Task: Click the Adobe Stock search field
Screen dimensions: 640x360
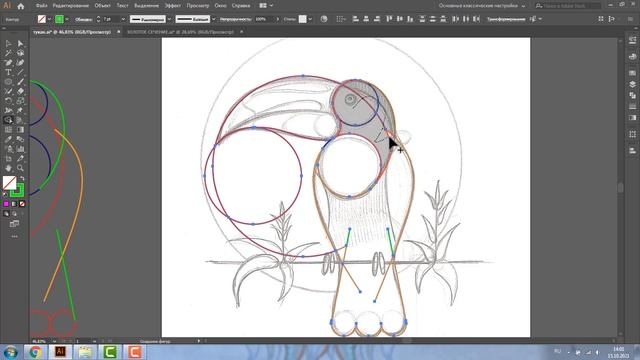Action: pyautogui.click(x=567, y=6)
